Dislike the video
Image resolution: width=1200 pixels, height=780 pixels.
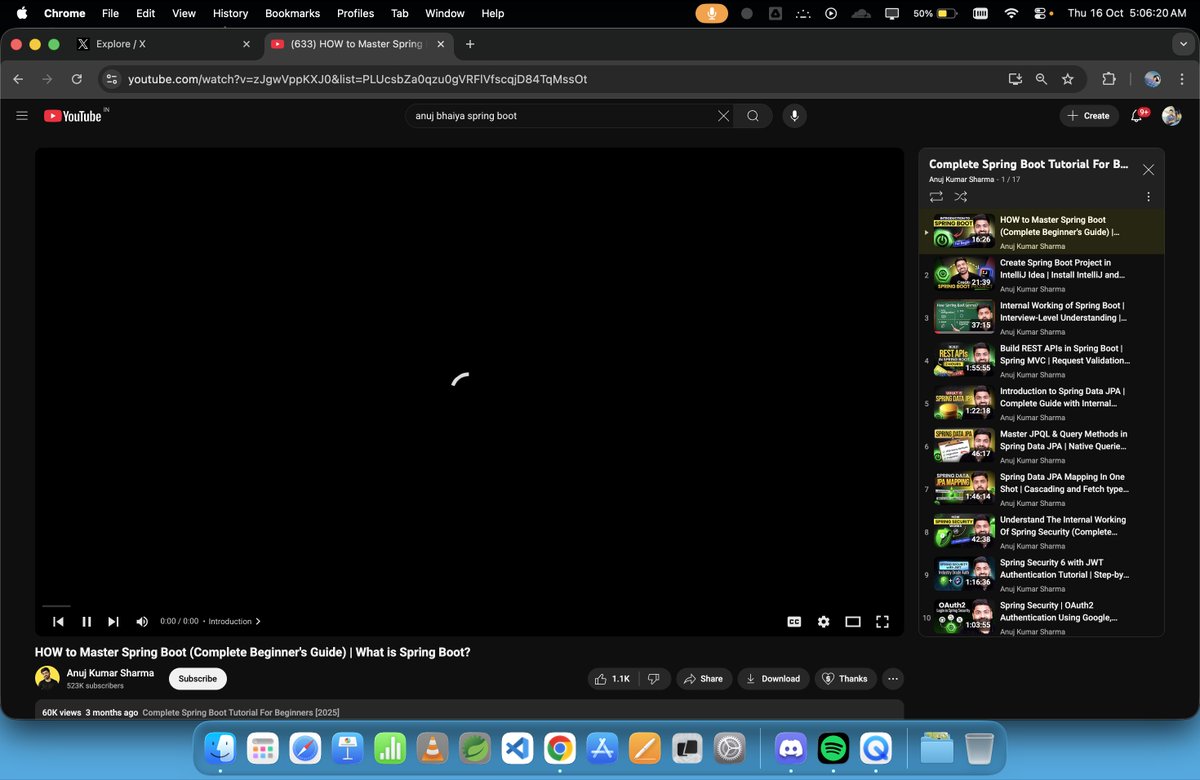pyautogui.click(x=654, y=678)
